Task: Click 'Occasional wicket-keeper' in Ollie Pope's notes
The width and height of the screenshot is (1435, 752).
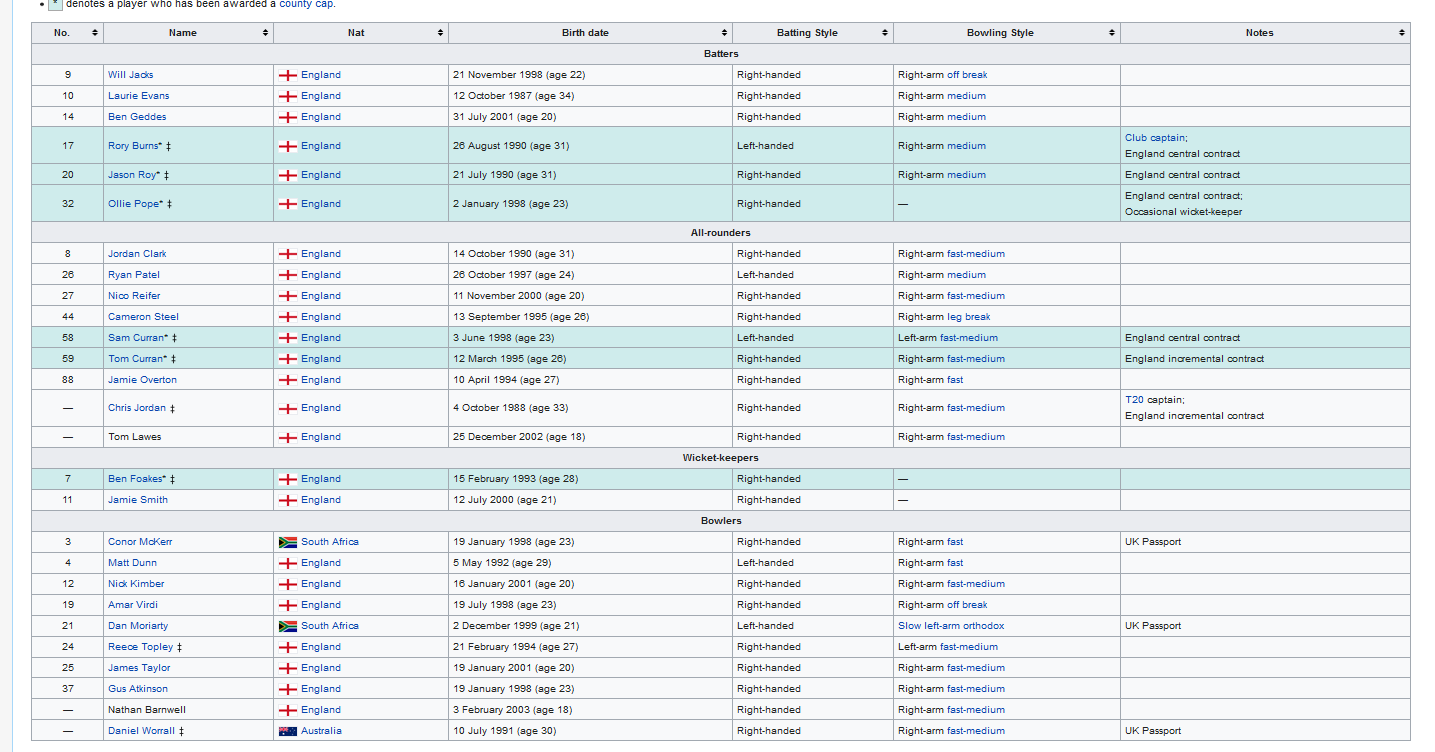Action: (x=1184, y=212)
